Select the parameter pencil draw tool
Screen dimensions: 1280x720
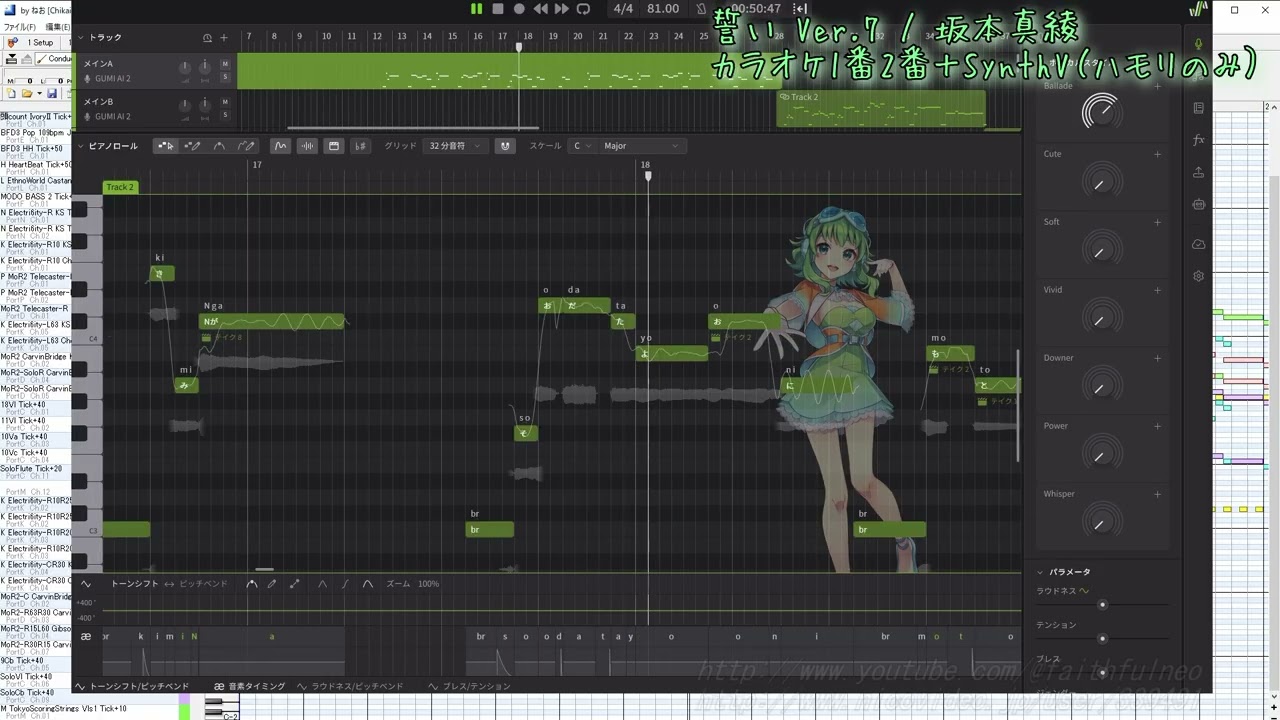pyautogui.click(x=272, y=584)
